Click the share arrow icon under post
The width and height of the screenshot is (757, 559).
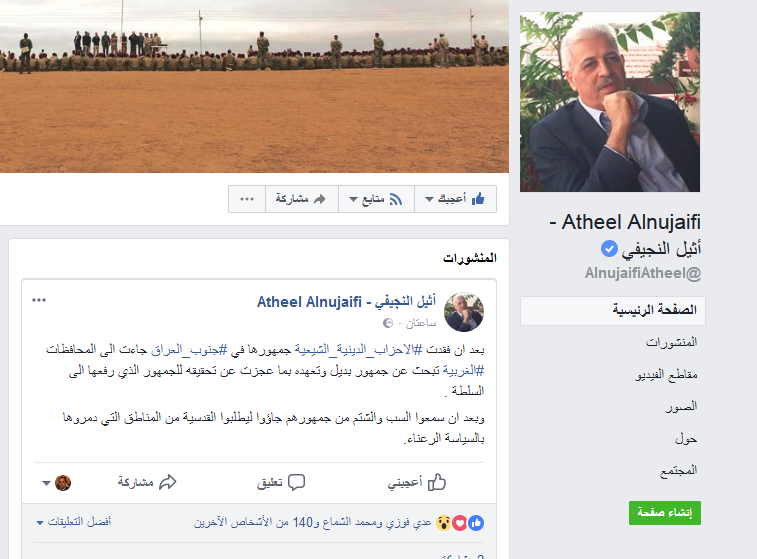tap(168, 482)
